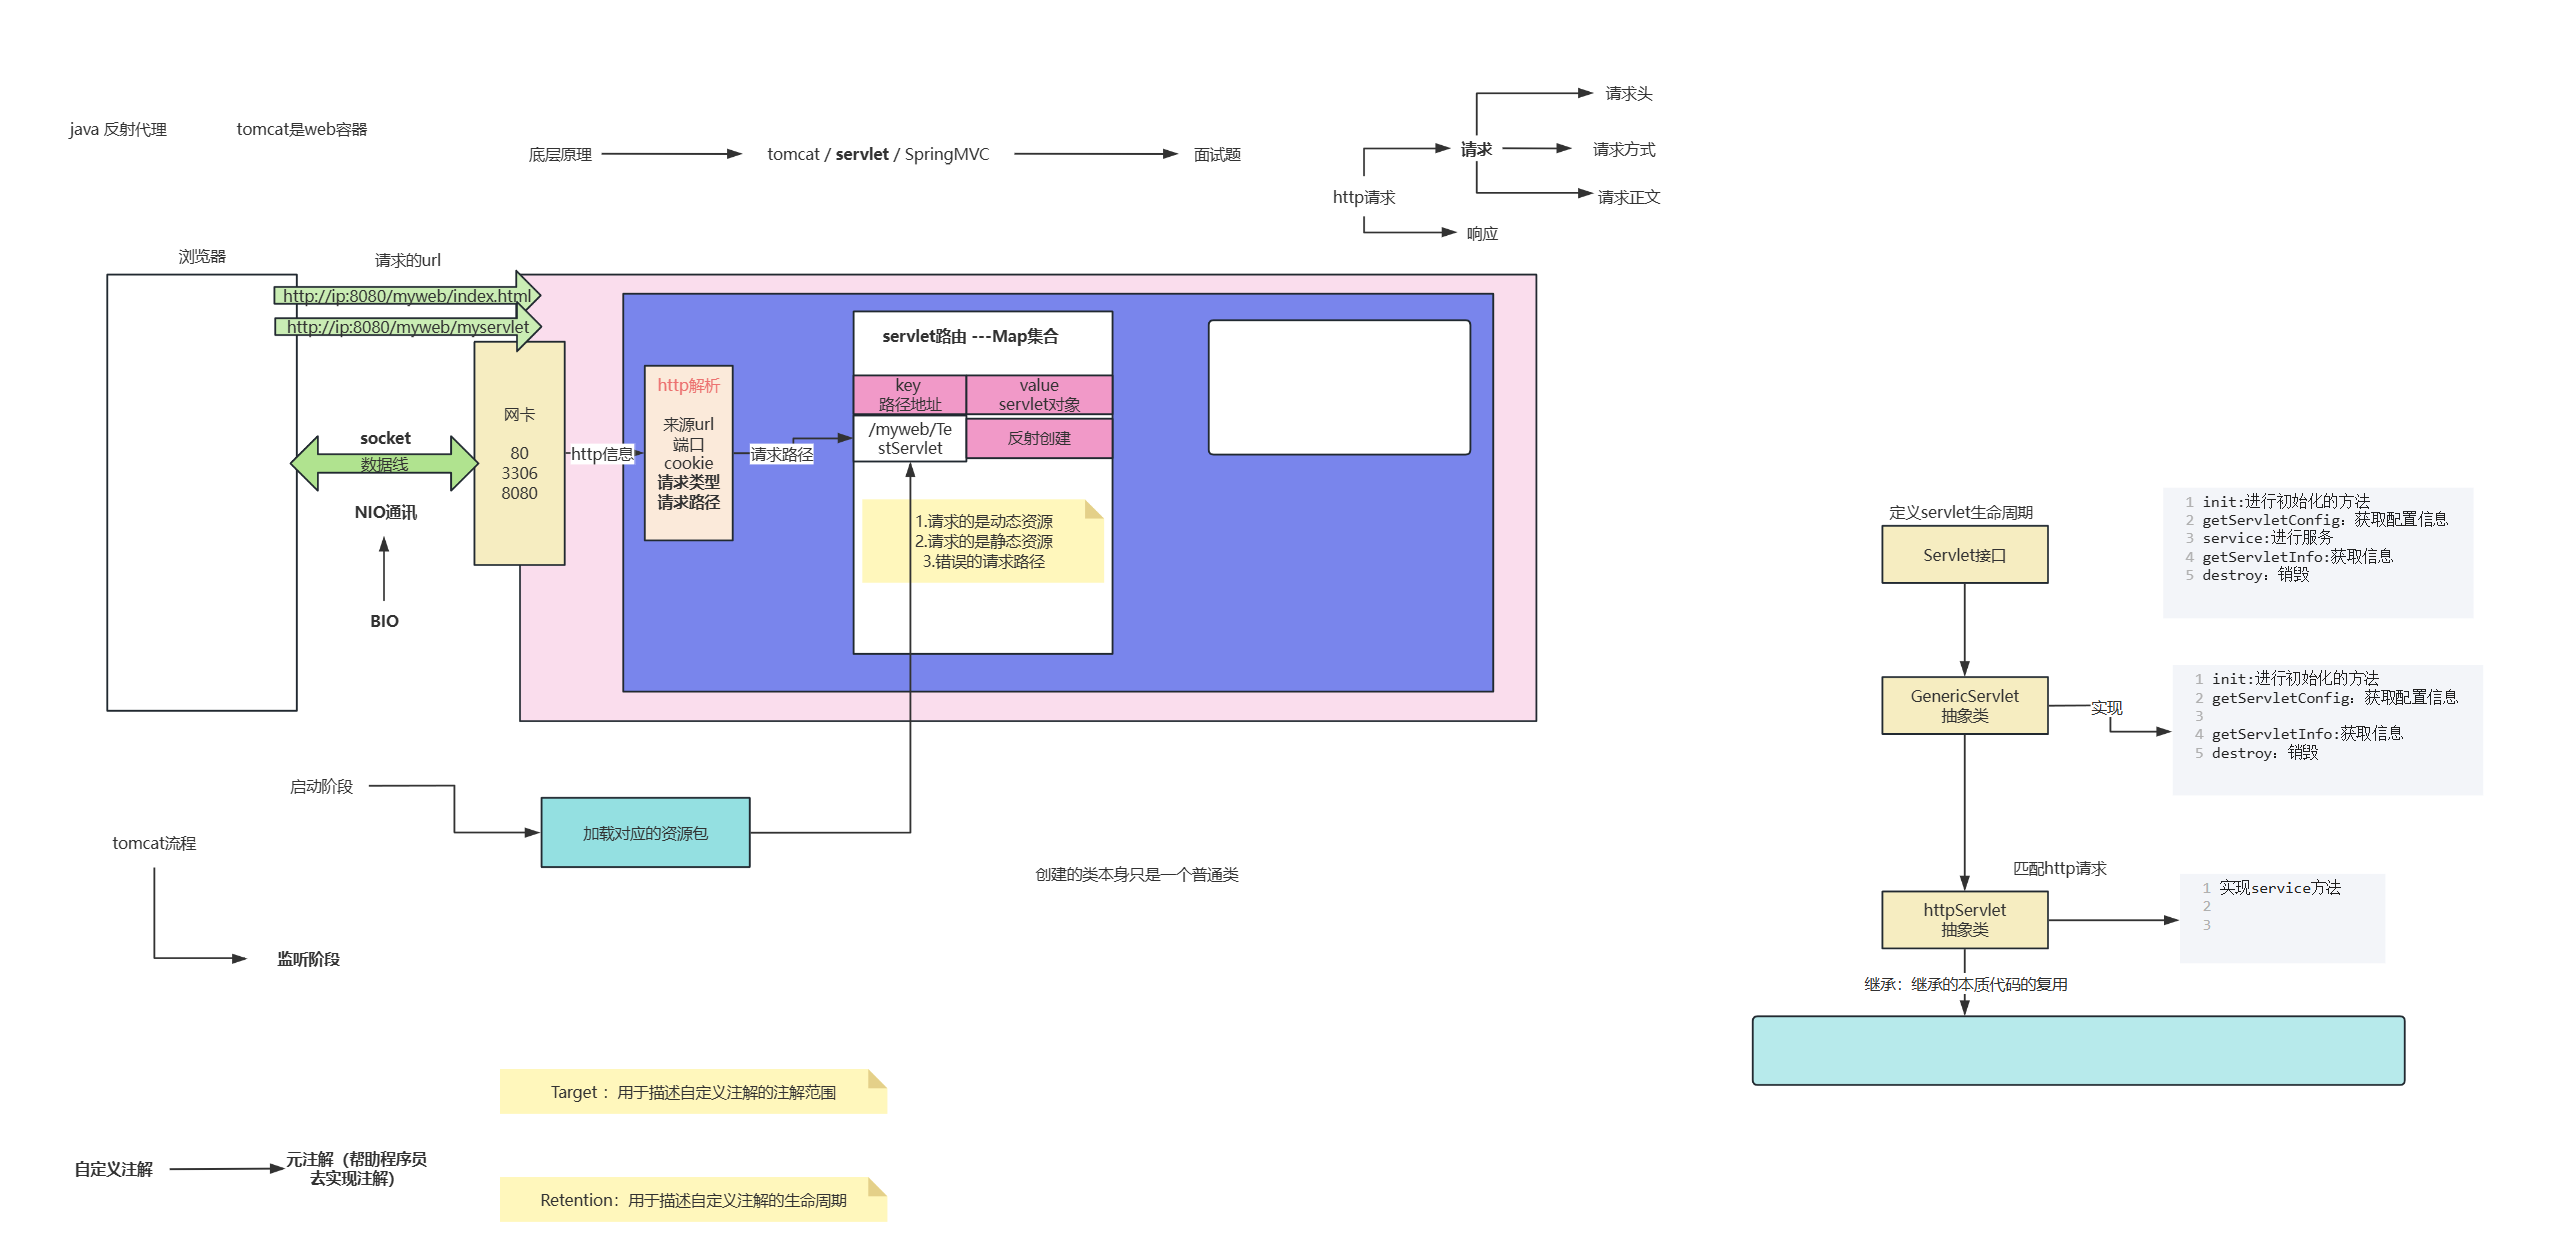Click the 'tomcat流程' label
Screen dimensions: 2551x1236
point(154,843)
